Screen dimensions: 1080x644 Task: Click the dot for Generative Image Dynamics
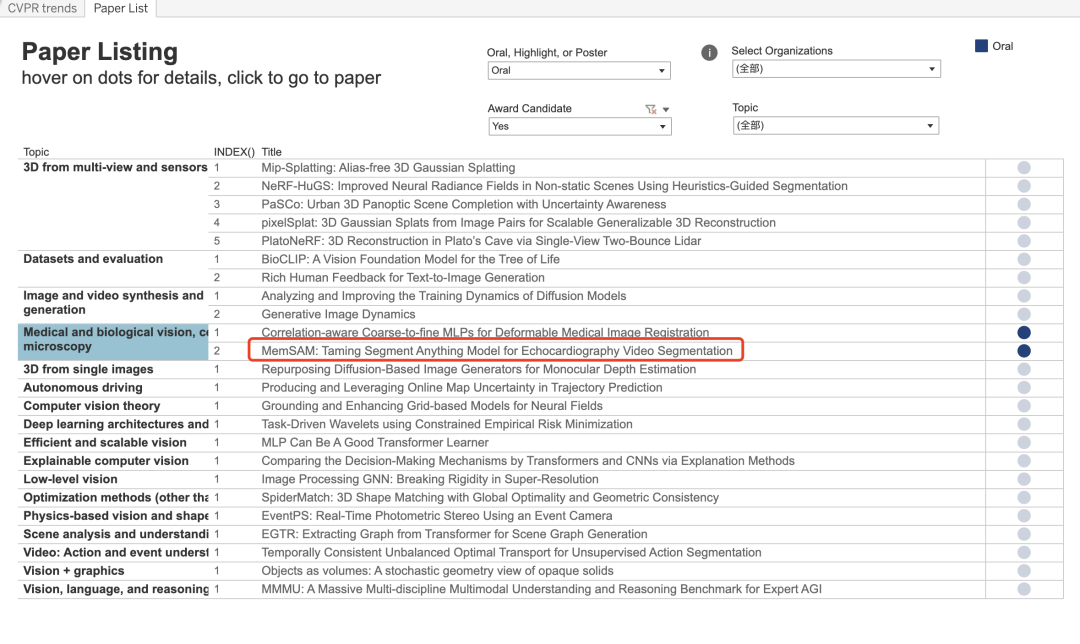[x=1023, y=314]
